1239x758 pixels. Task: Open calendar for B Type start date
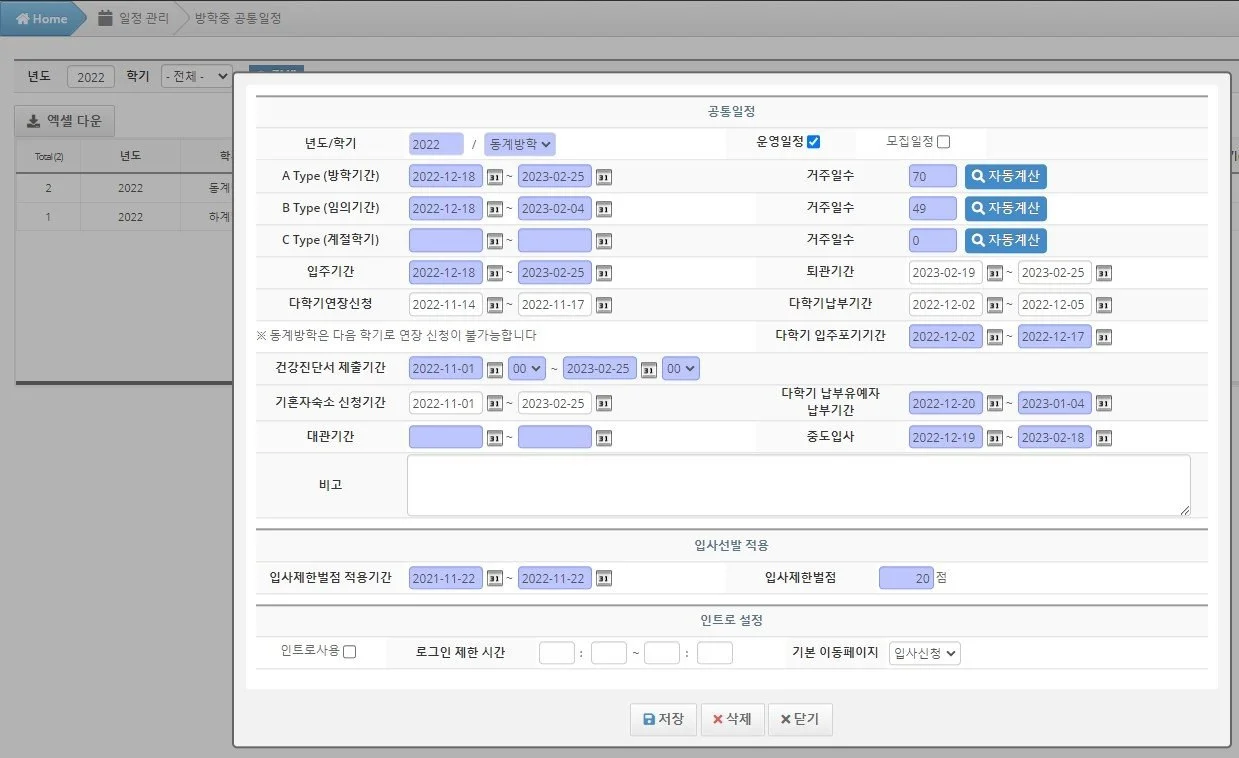point(494,209)
